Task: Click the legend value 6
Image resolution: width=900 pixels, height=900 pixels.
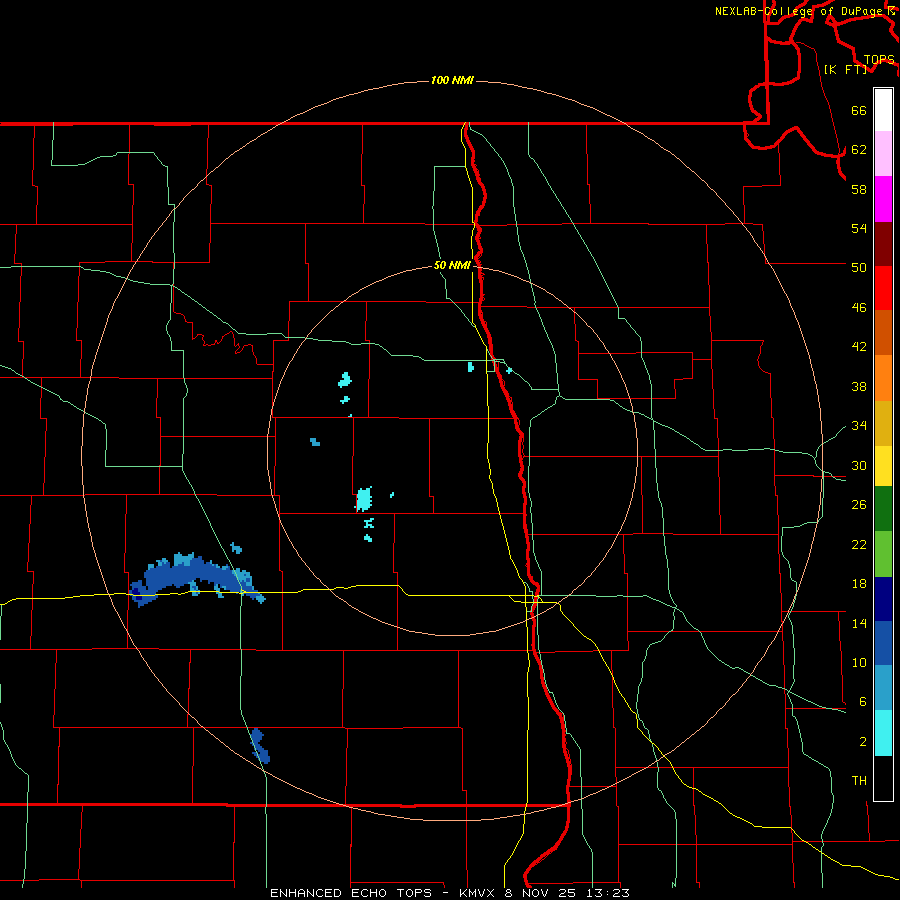Action: 863,701
